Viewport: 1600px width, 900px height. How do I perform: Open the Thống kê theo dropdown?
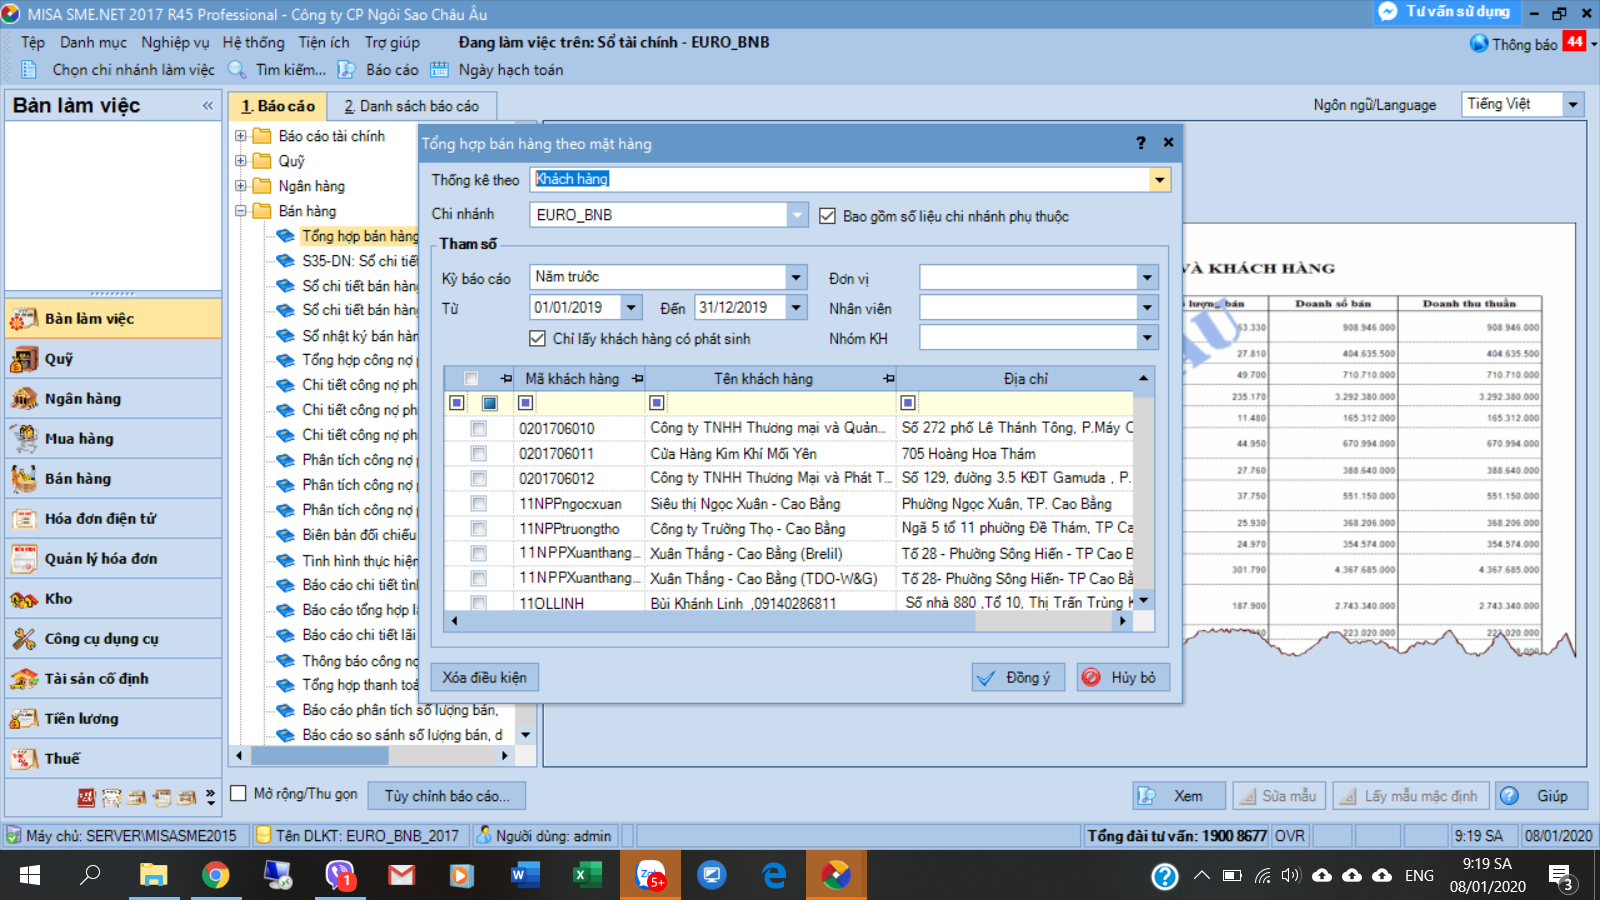(x=1159, y=180)
